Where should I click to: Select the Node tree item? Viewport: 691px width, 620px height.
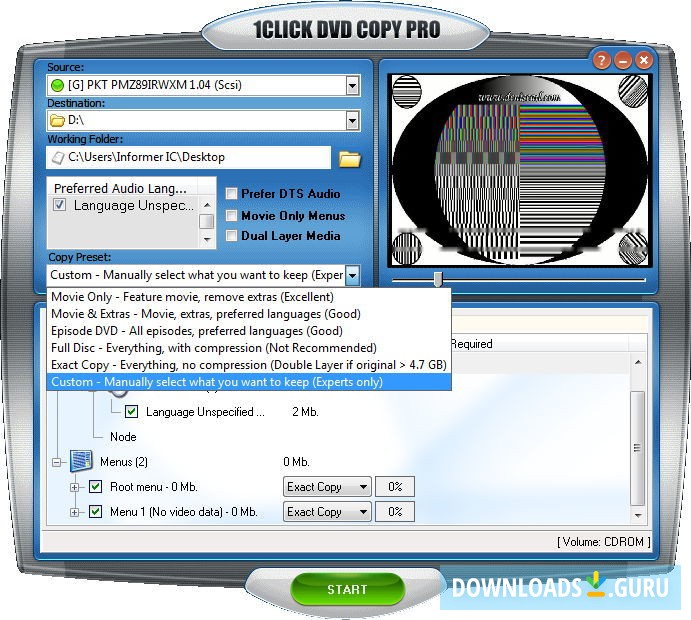click(x=123, y=437)
